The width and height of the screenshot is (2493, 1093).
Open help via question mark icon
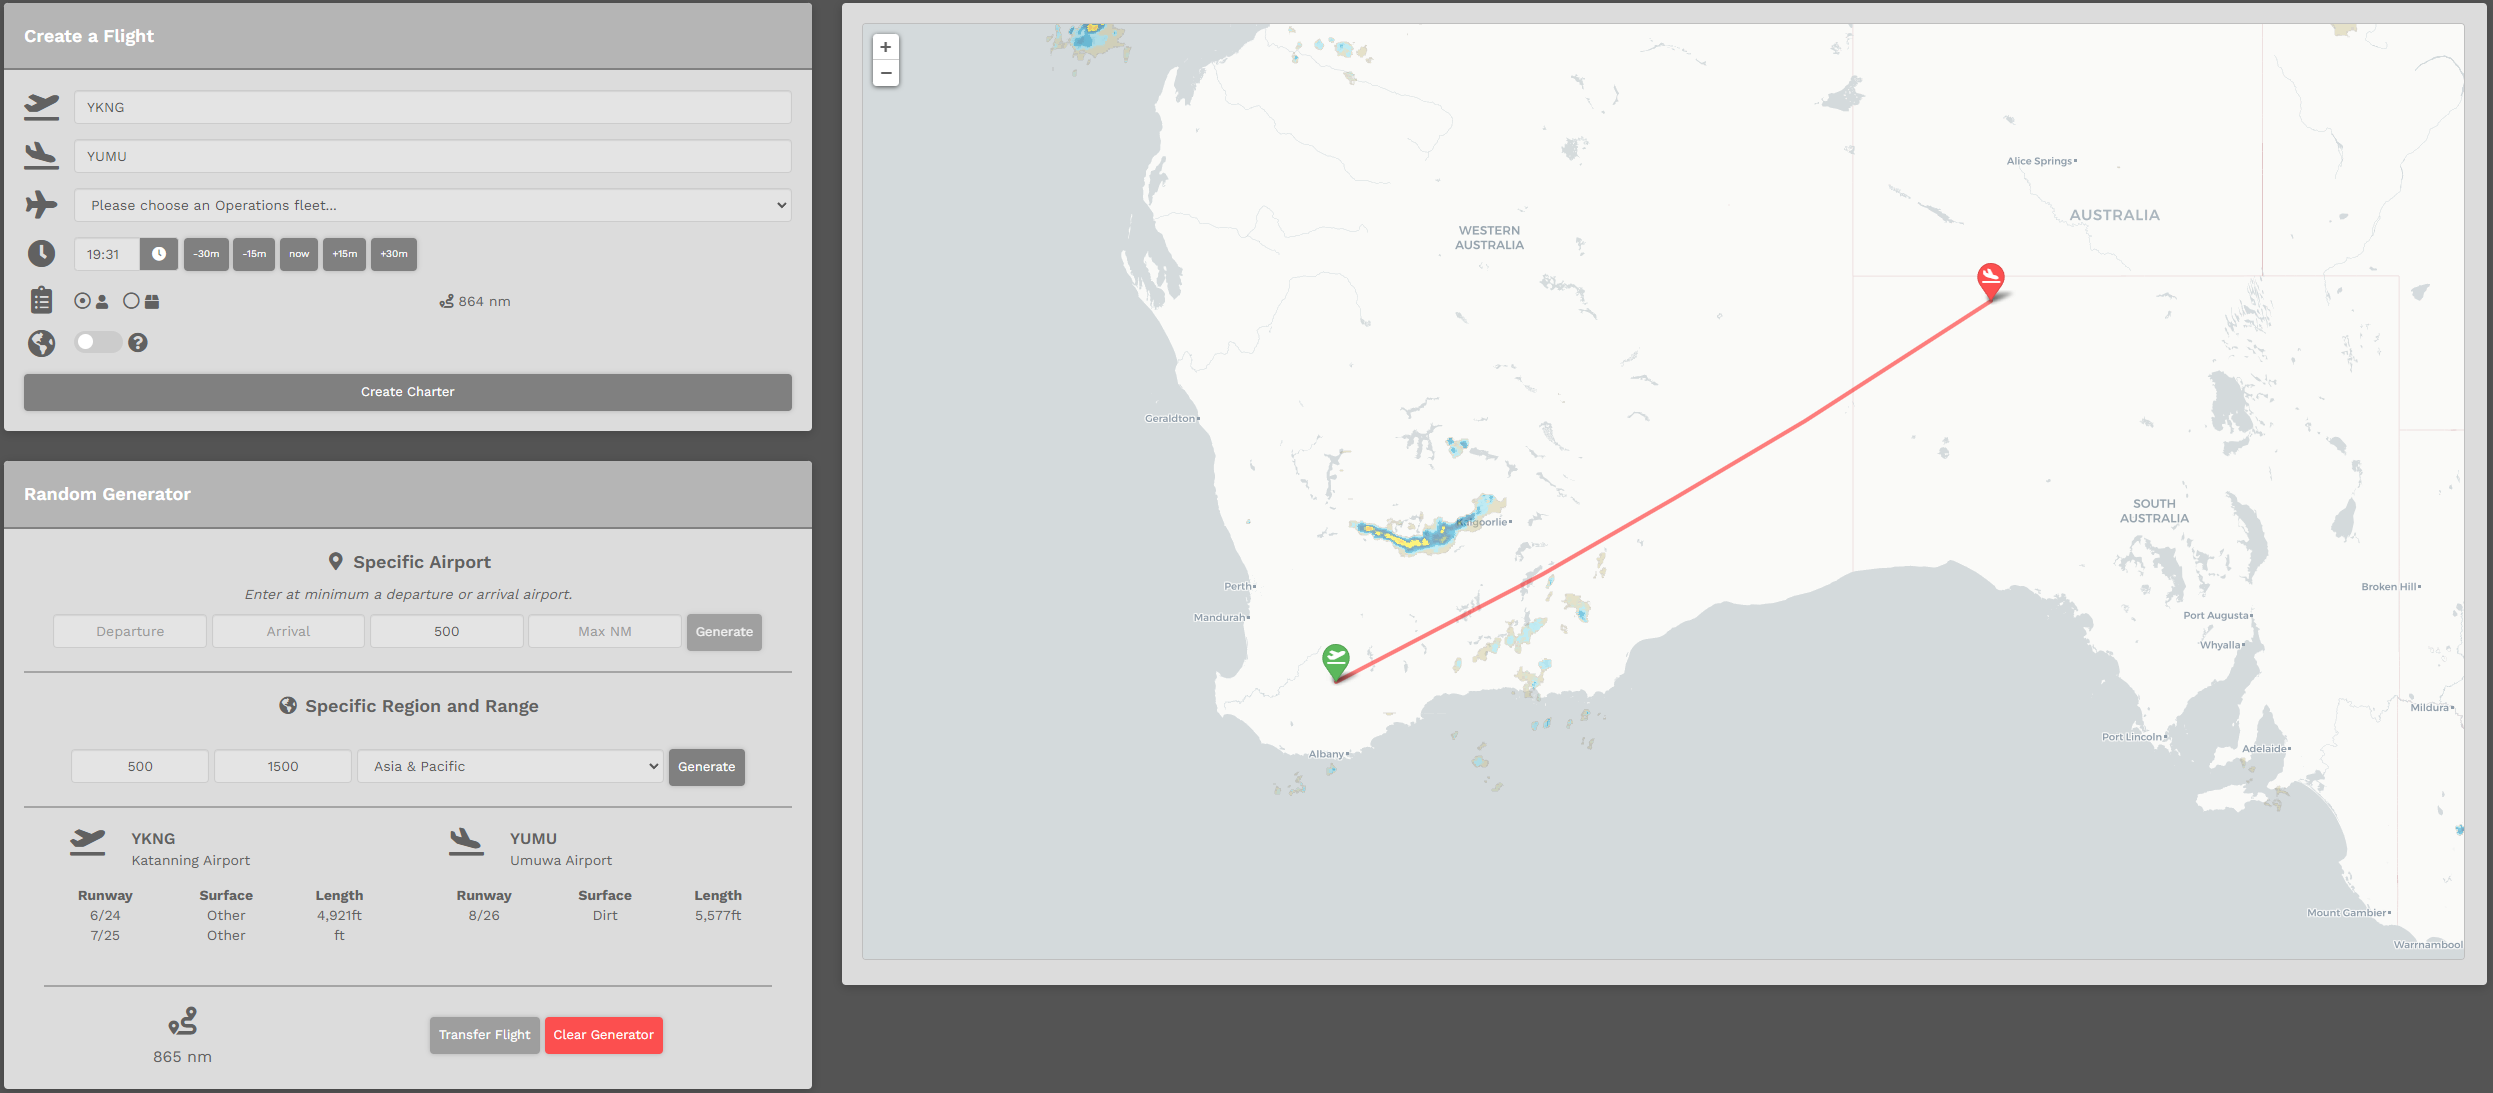138,342
